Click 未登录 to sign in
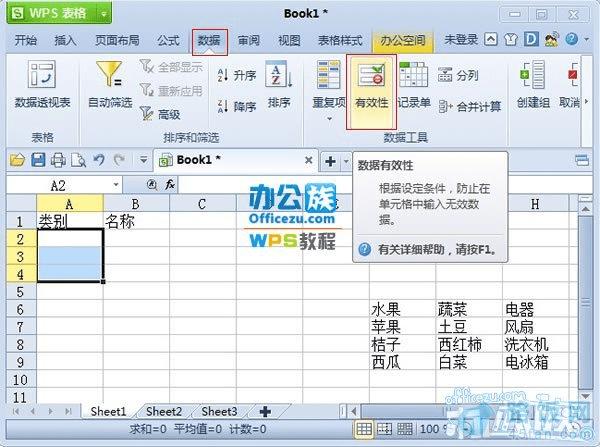This screenshot has width=600, height=447. 461,39
